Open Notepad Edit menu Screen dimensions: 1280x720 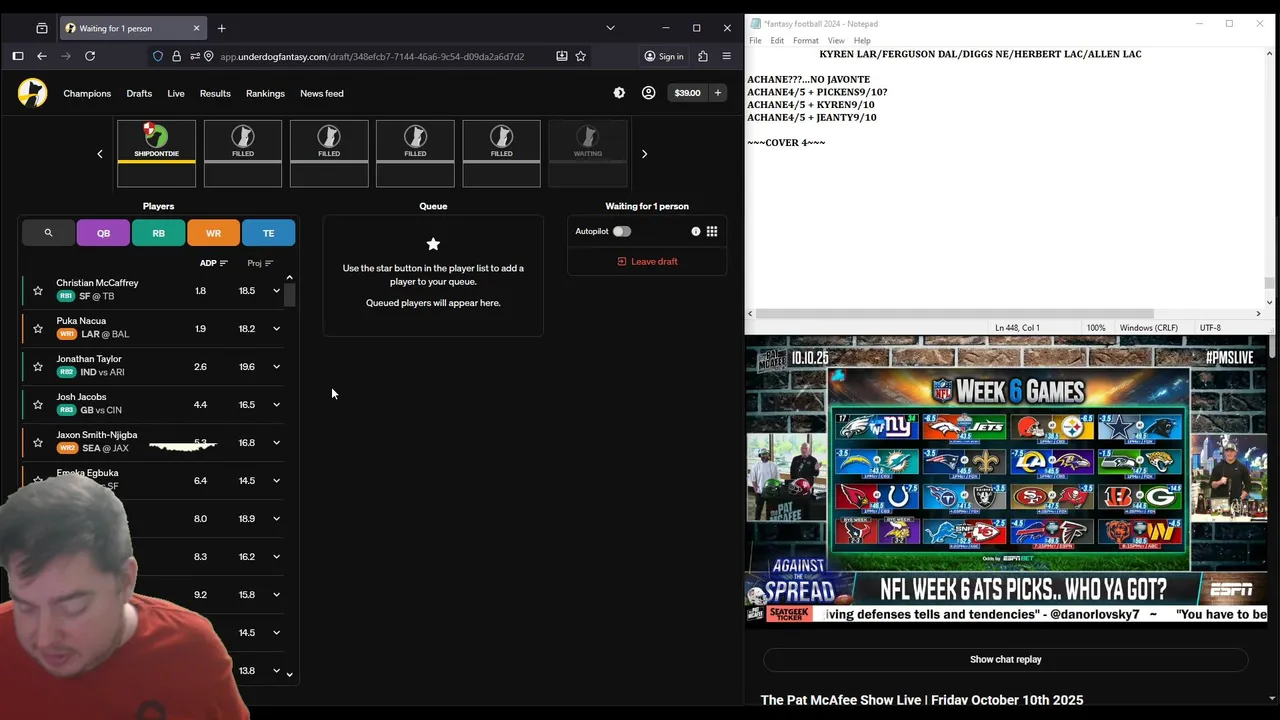[x=777, y=41]
